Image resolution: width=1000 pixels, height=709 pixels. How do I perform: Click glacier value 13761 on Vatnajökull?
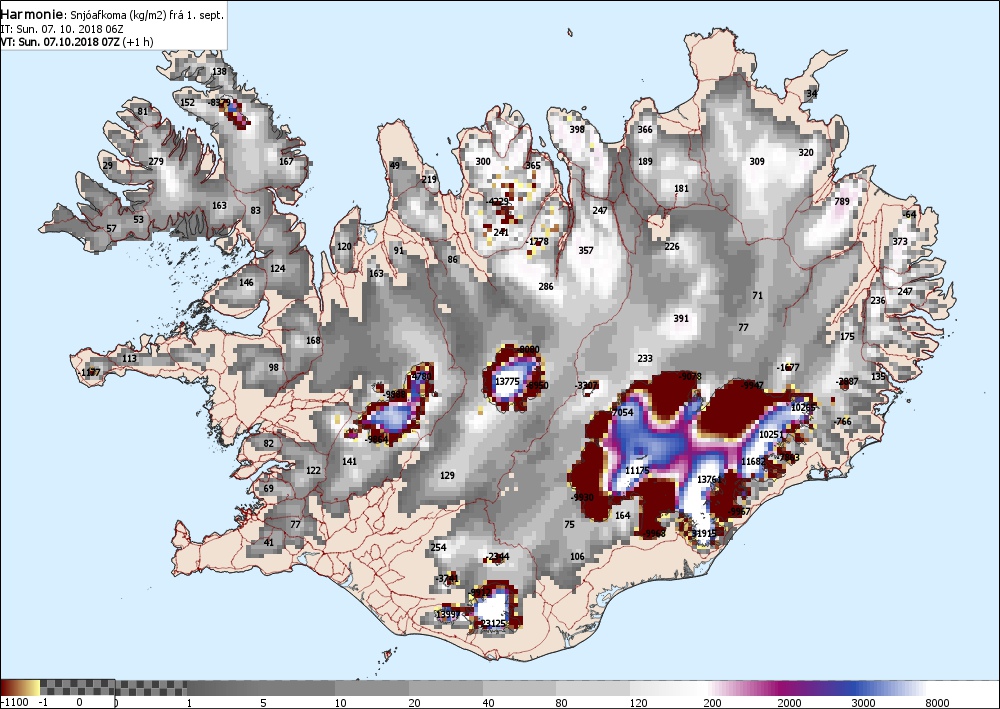709,479
